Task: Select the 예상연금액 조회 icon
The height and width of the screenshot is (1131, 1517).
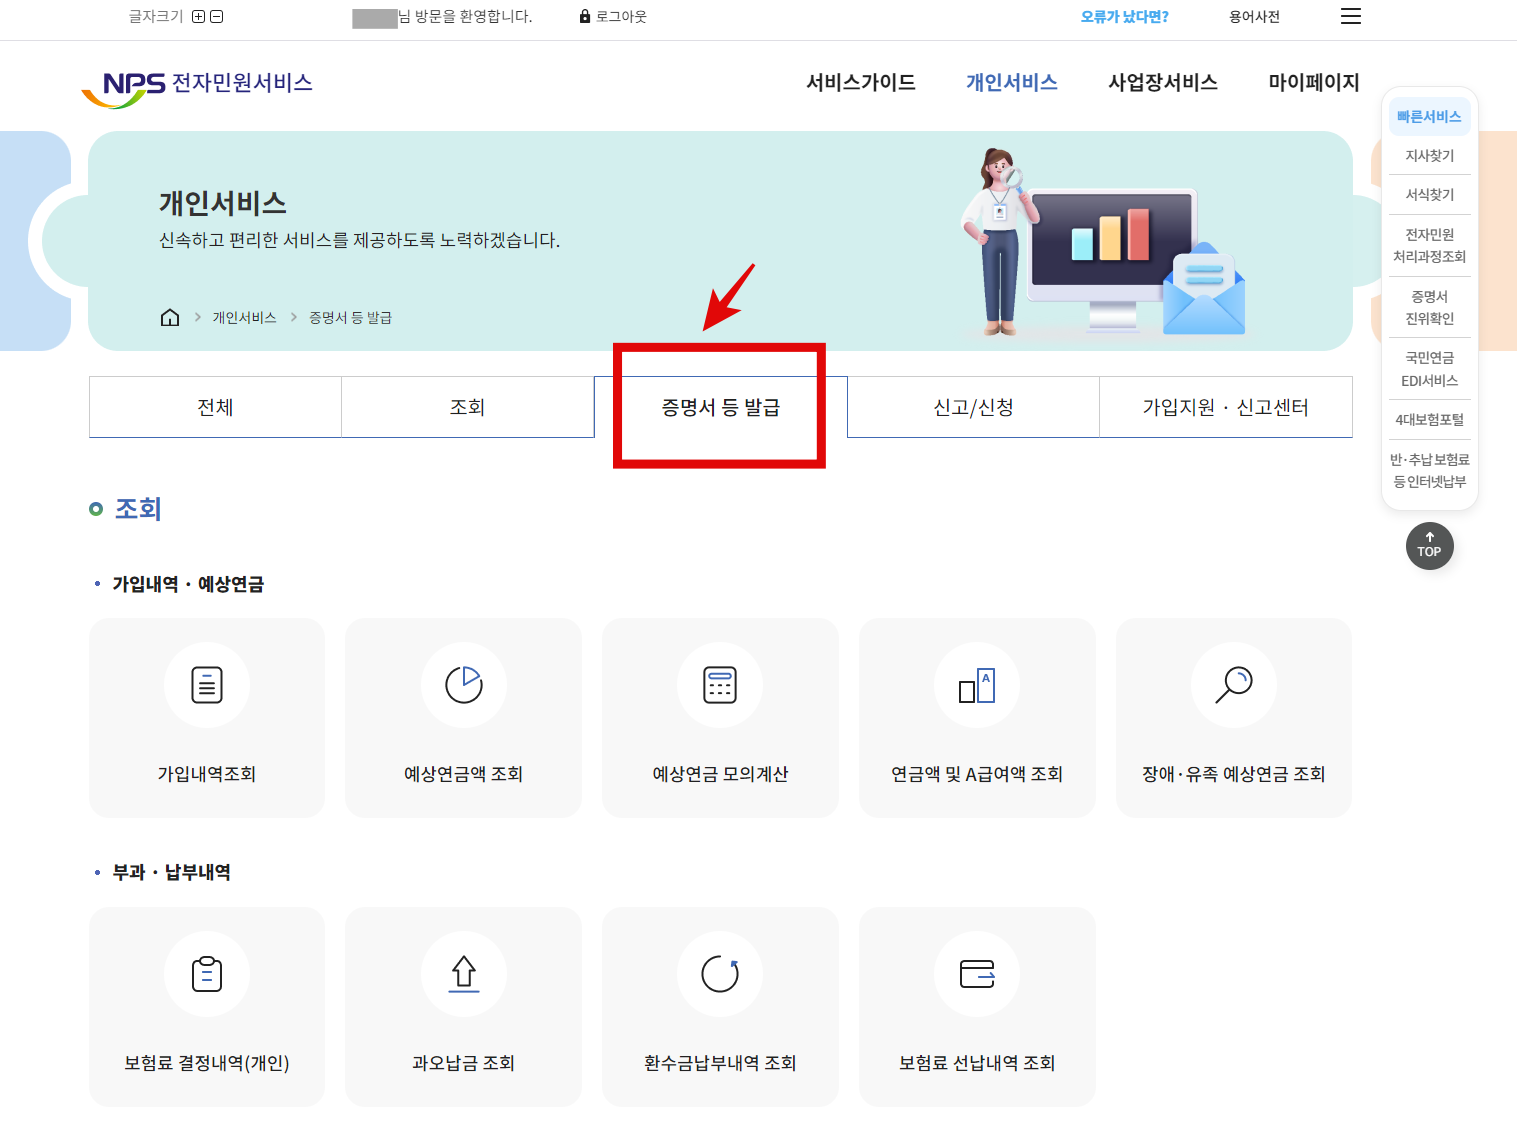Action: (x=463, y=686)
